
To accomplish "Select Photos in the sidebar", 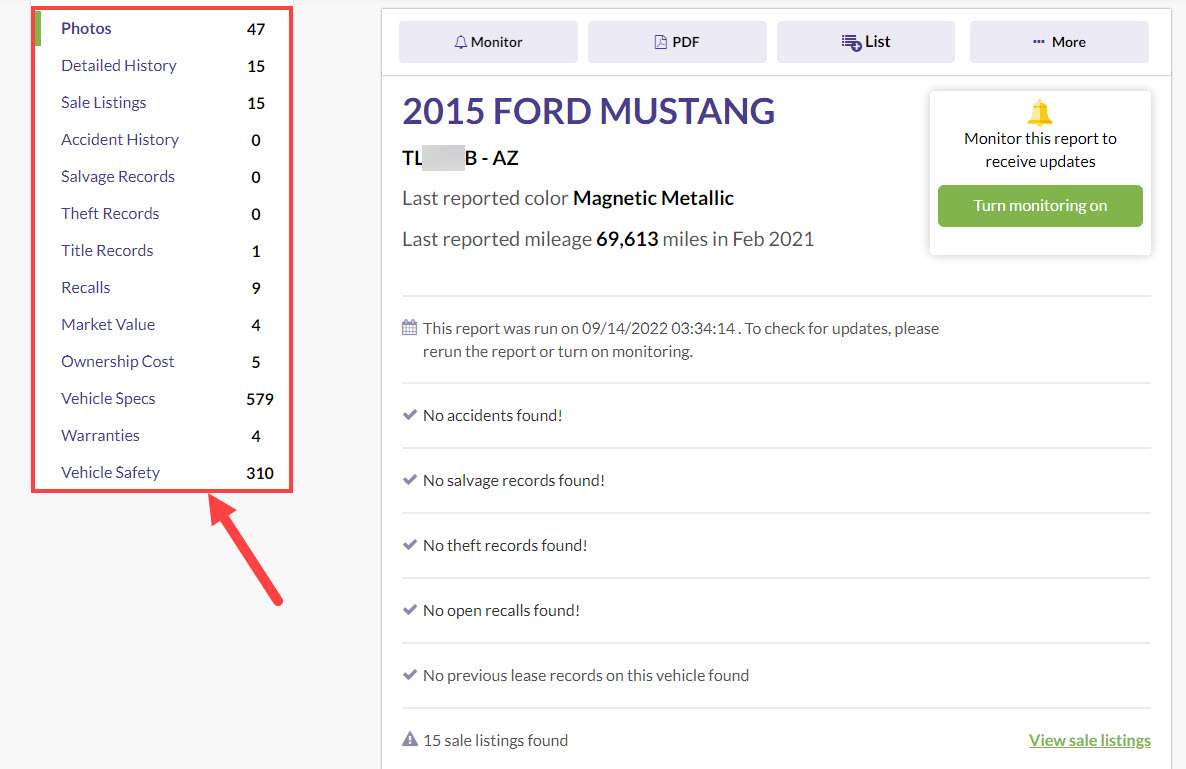I will (86, 29).
